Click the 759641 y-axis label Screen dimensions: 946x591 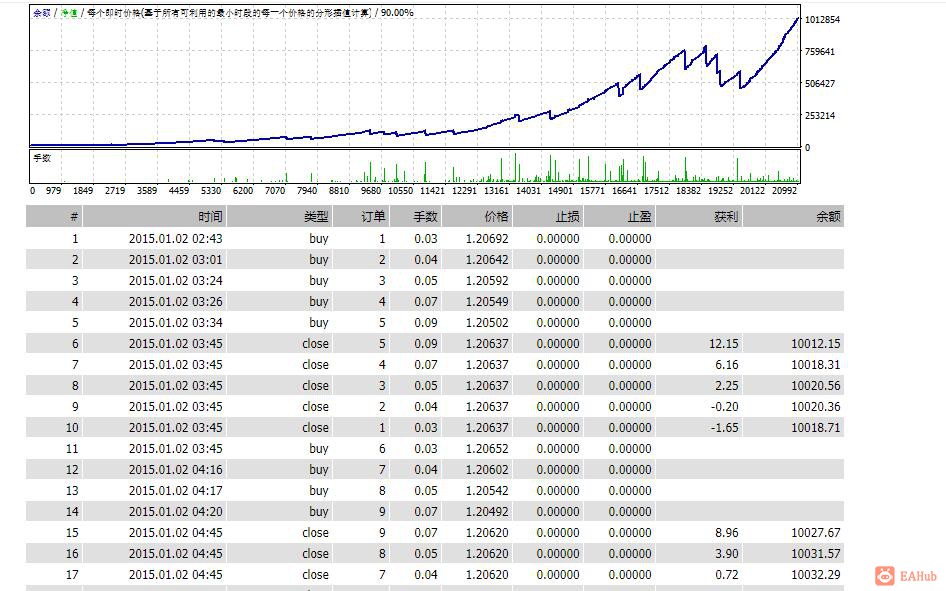click(x=820, y=52)
